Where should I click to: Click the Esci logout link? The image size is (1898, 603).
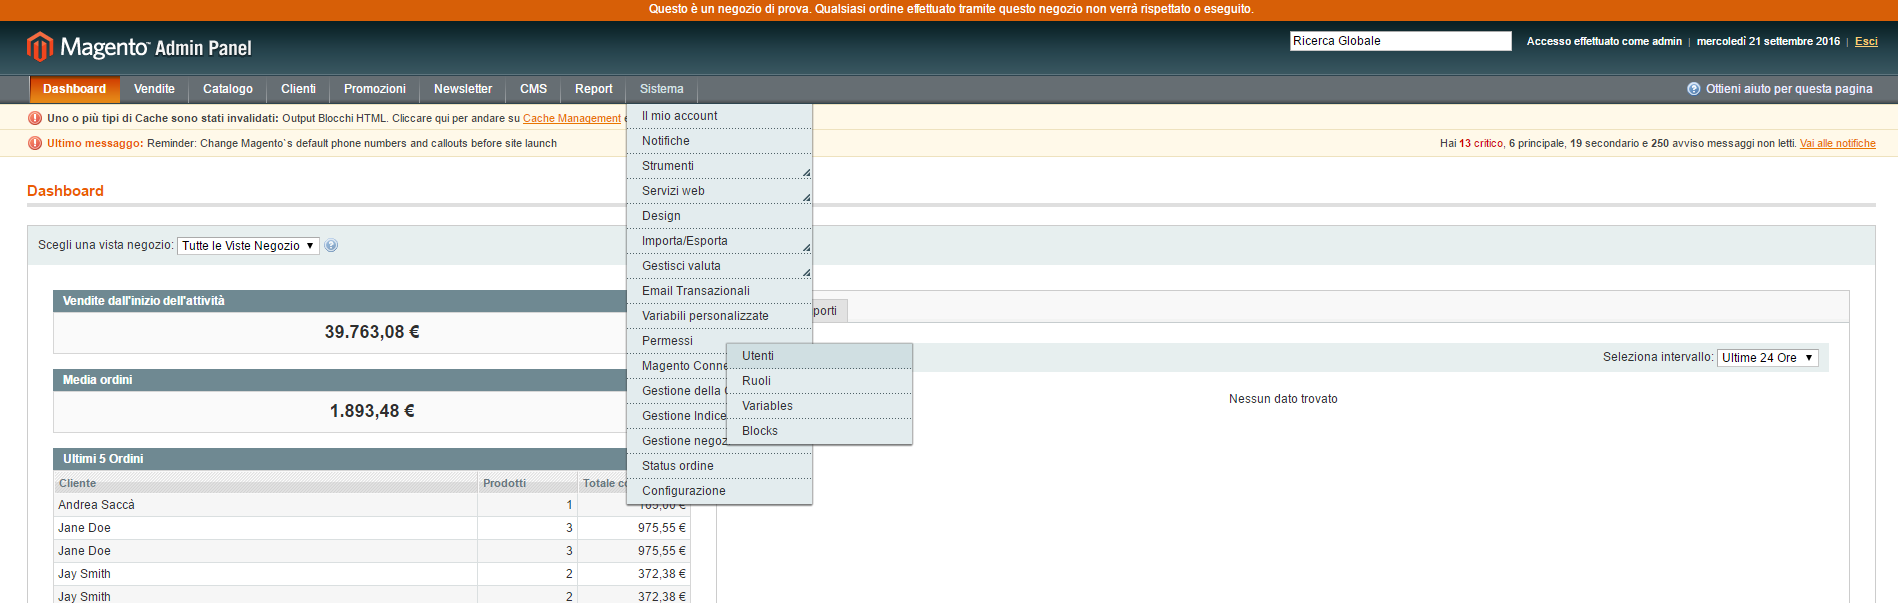1866,41
